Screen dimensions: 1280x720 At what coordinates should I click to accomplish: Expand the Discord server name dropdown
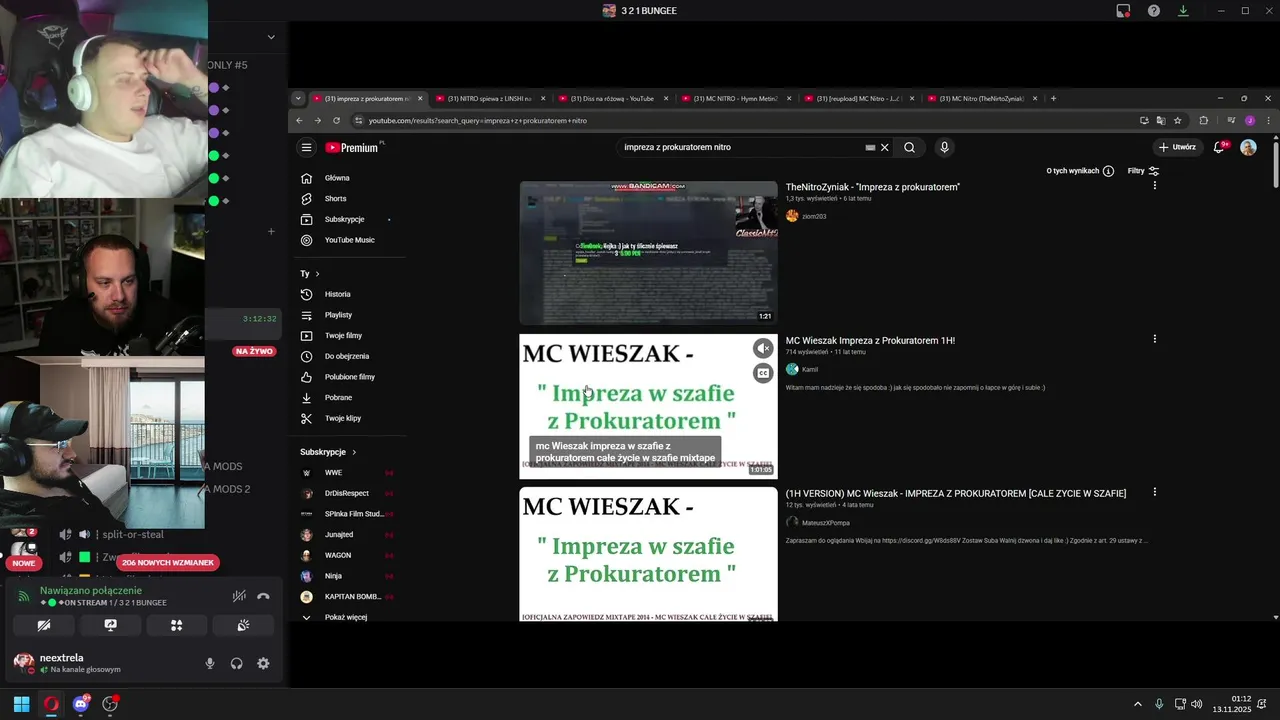click(271, 37)
